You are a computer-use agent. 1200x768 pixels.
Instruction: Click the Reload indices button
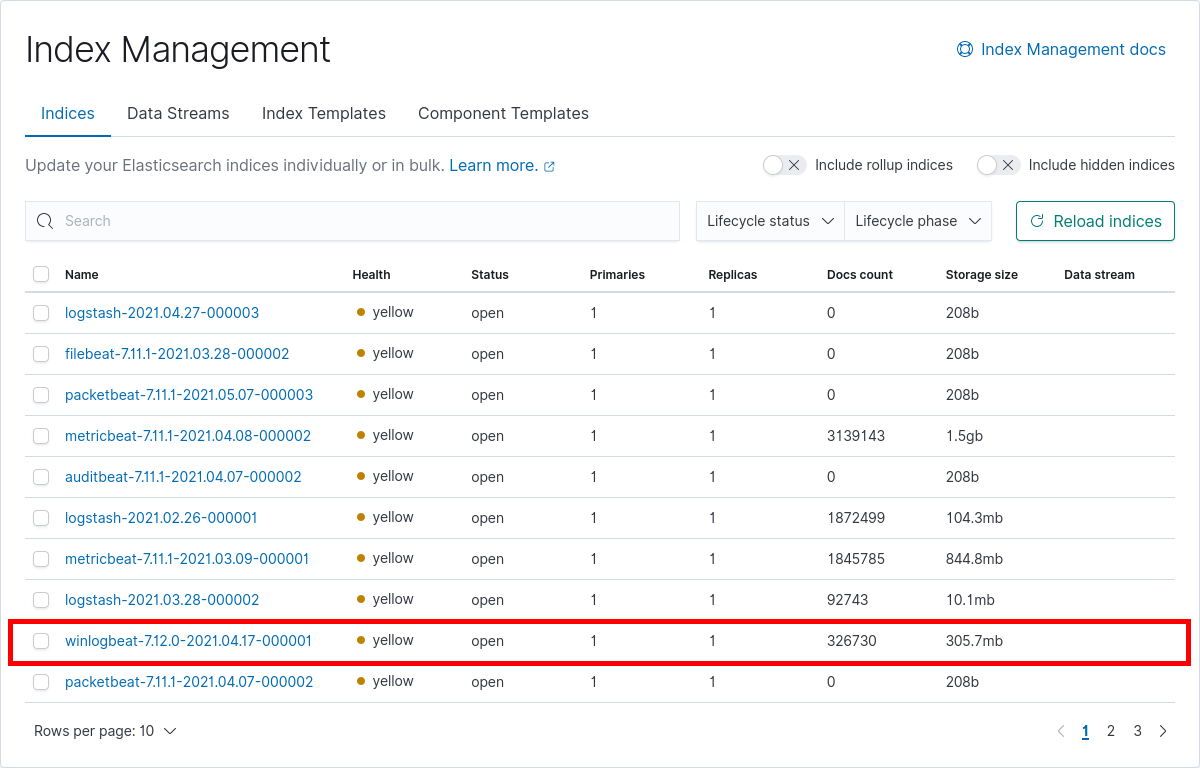1095,221
